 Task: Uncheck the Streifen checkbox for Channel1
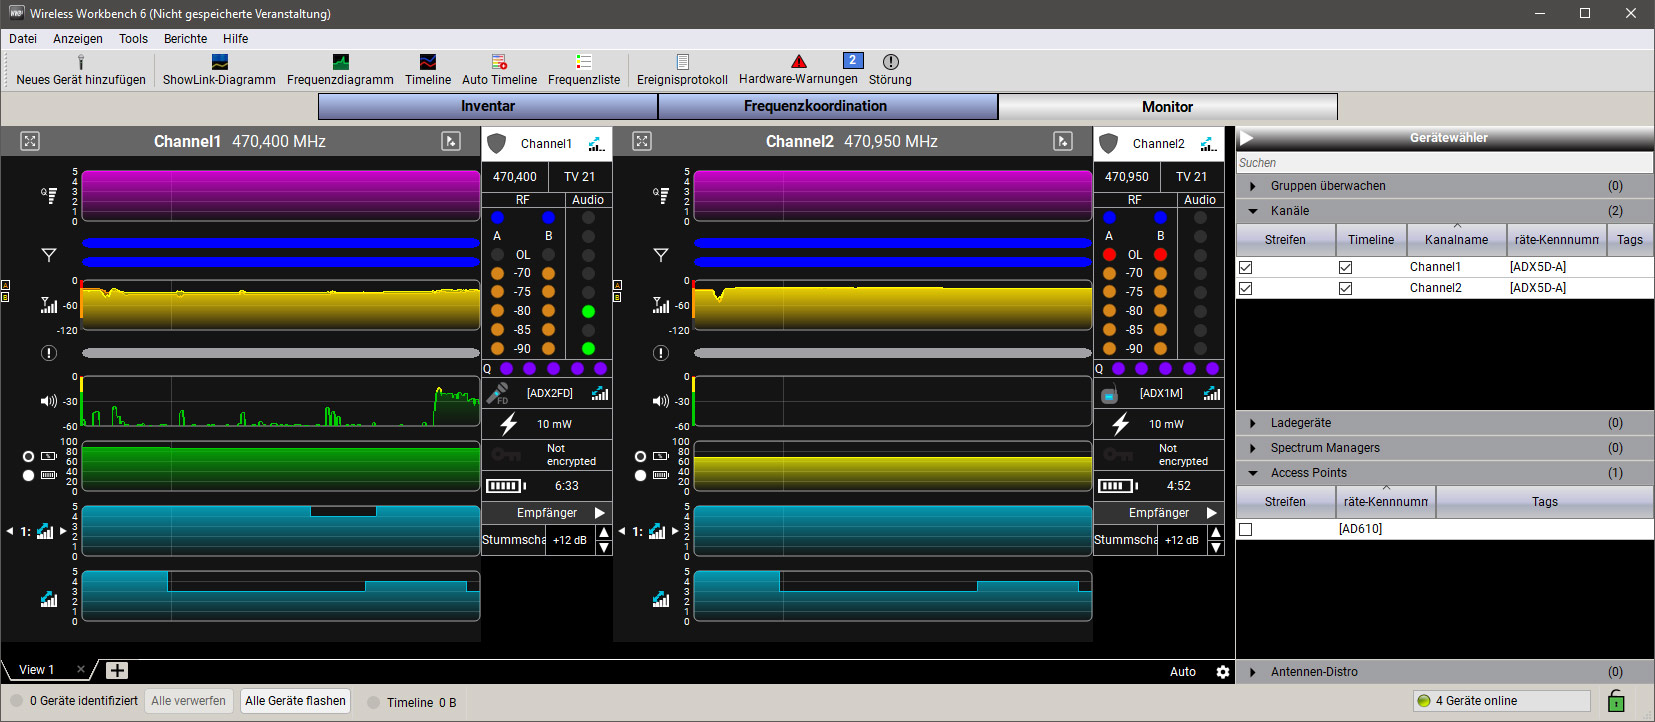coord(1245,268)
